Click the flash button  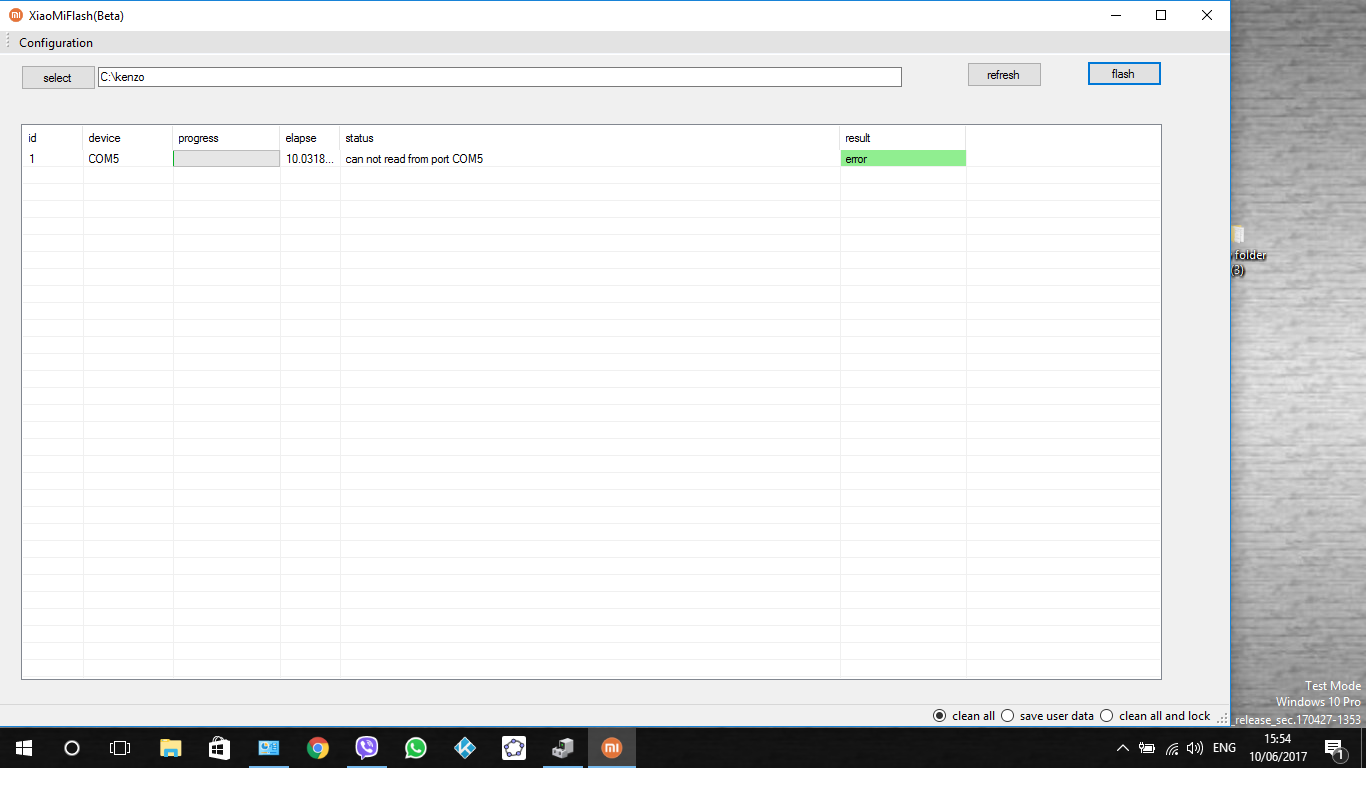click(1124, 74)
